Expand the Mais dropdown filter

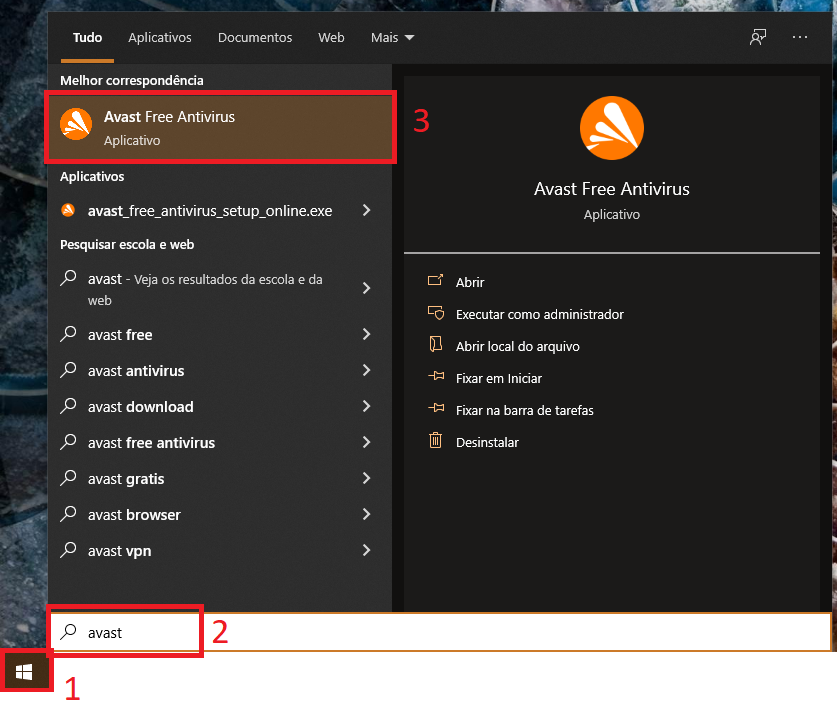(x=392, y=38)
